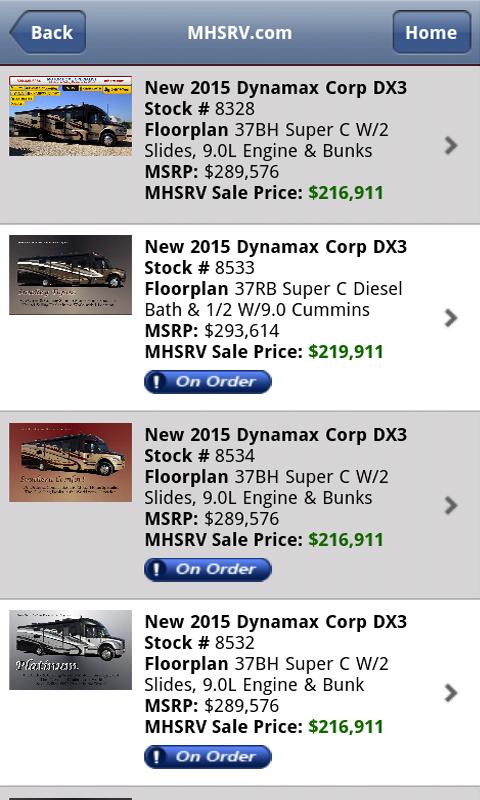Select $216,911 sale price of Stock 8328

point(346,193)
